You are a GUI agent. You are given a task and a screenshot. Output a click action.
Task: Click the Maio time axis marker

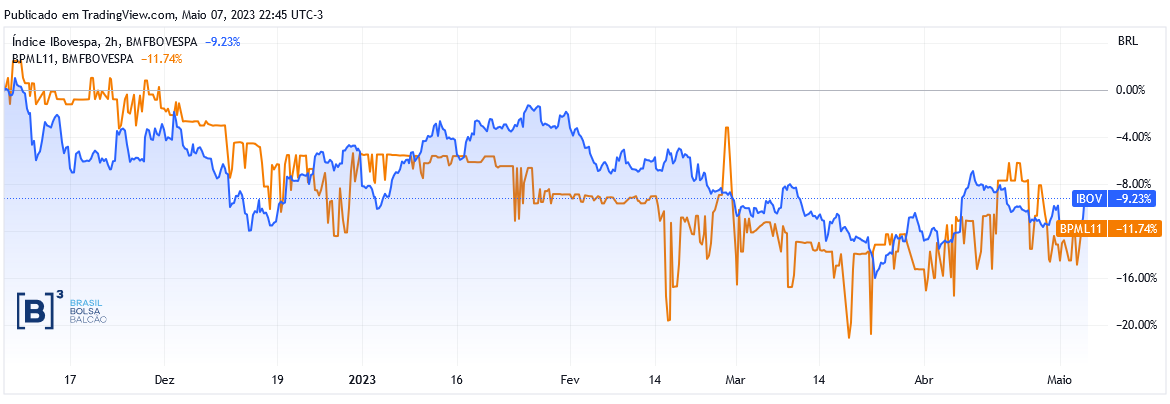coord(1060,379)
